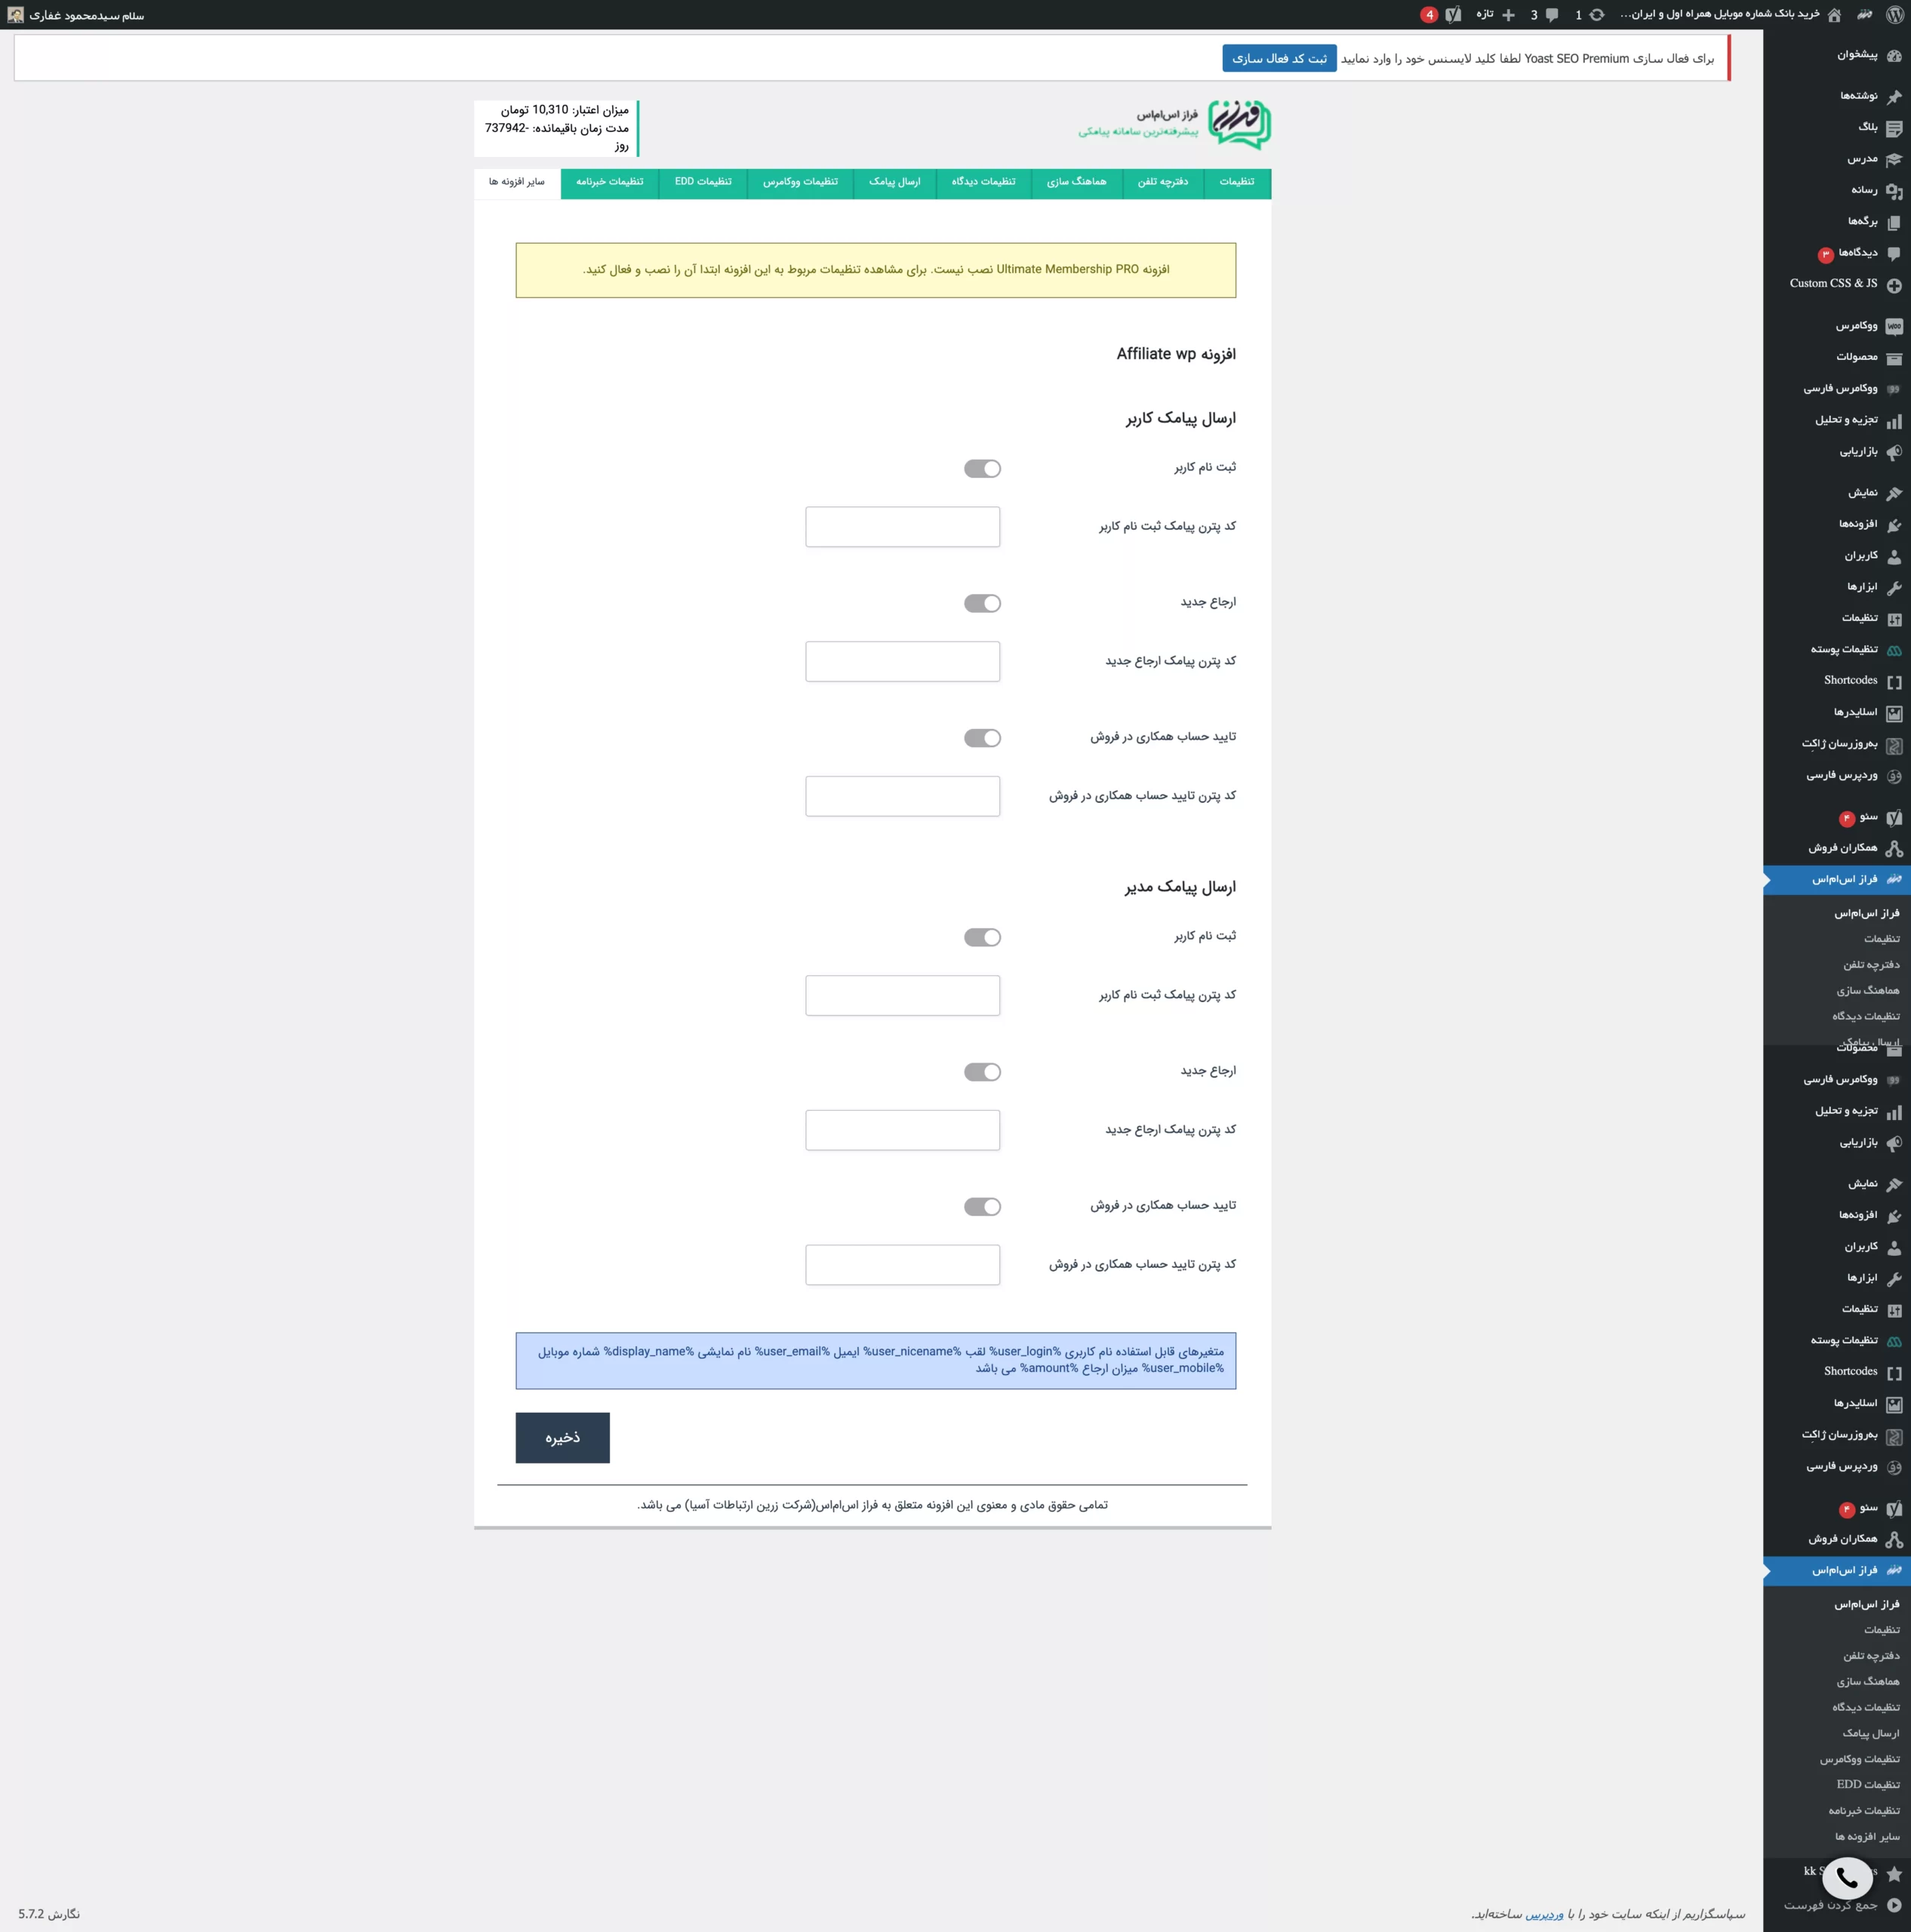The height and width of the screenshot is (1932, 1911).
Task: Click the floating phone call button
Action: (x=1847, y=1878)
